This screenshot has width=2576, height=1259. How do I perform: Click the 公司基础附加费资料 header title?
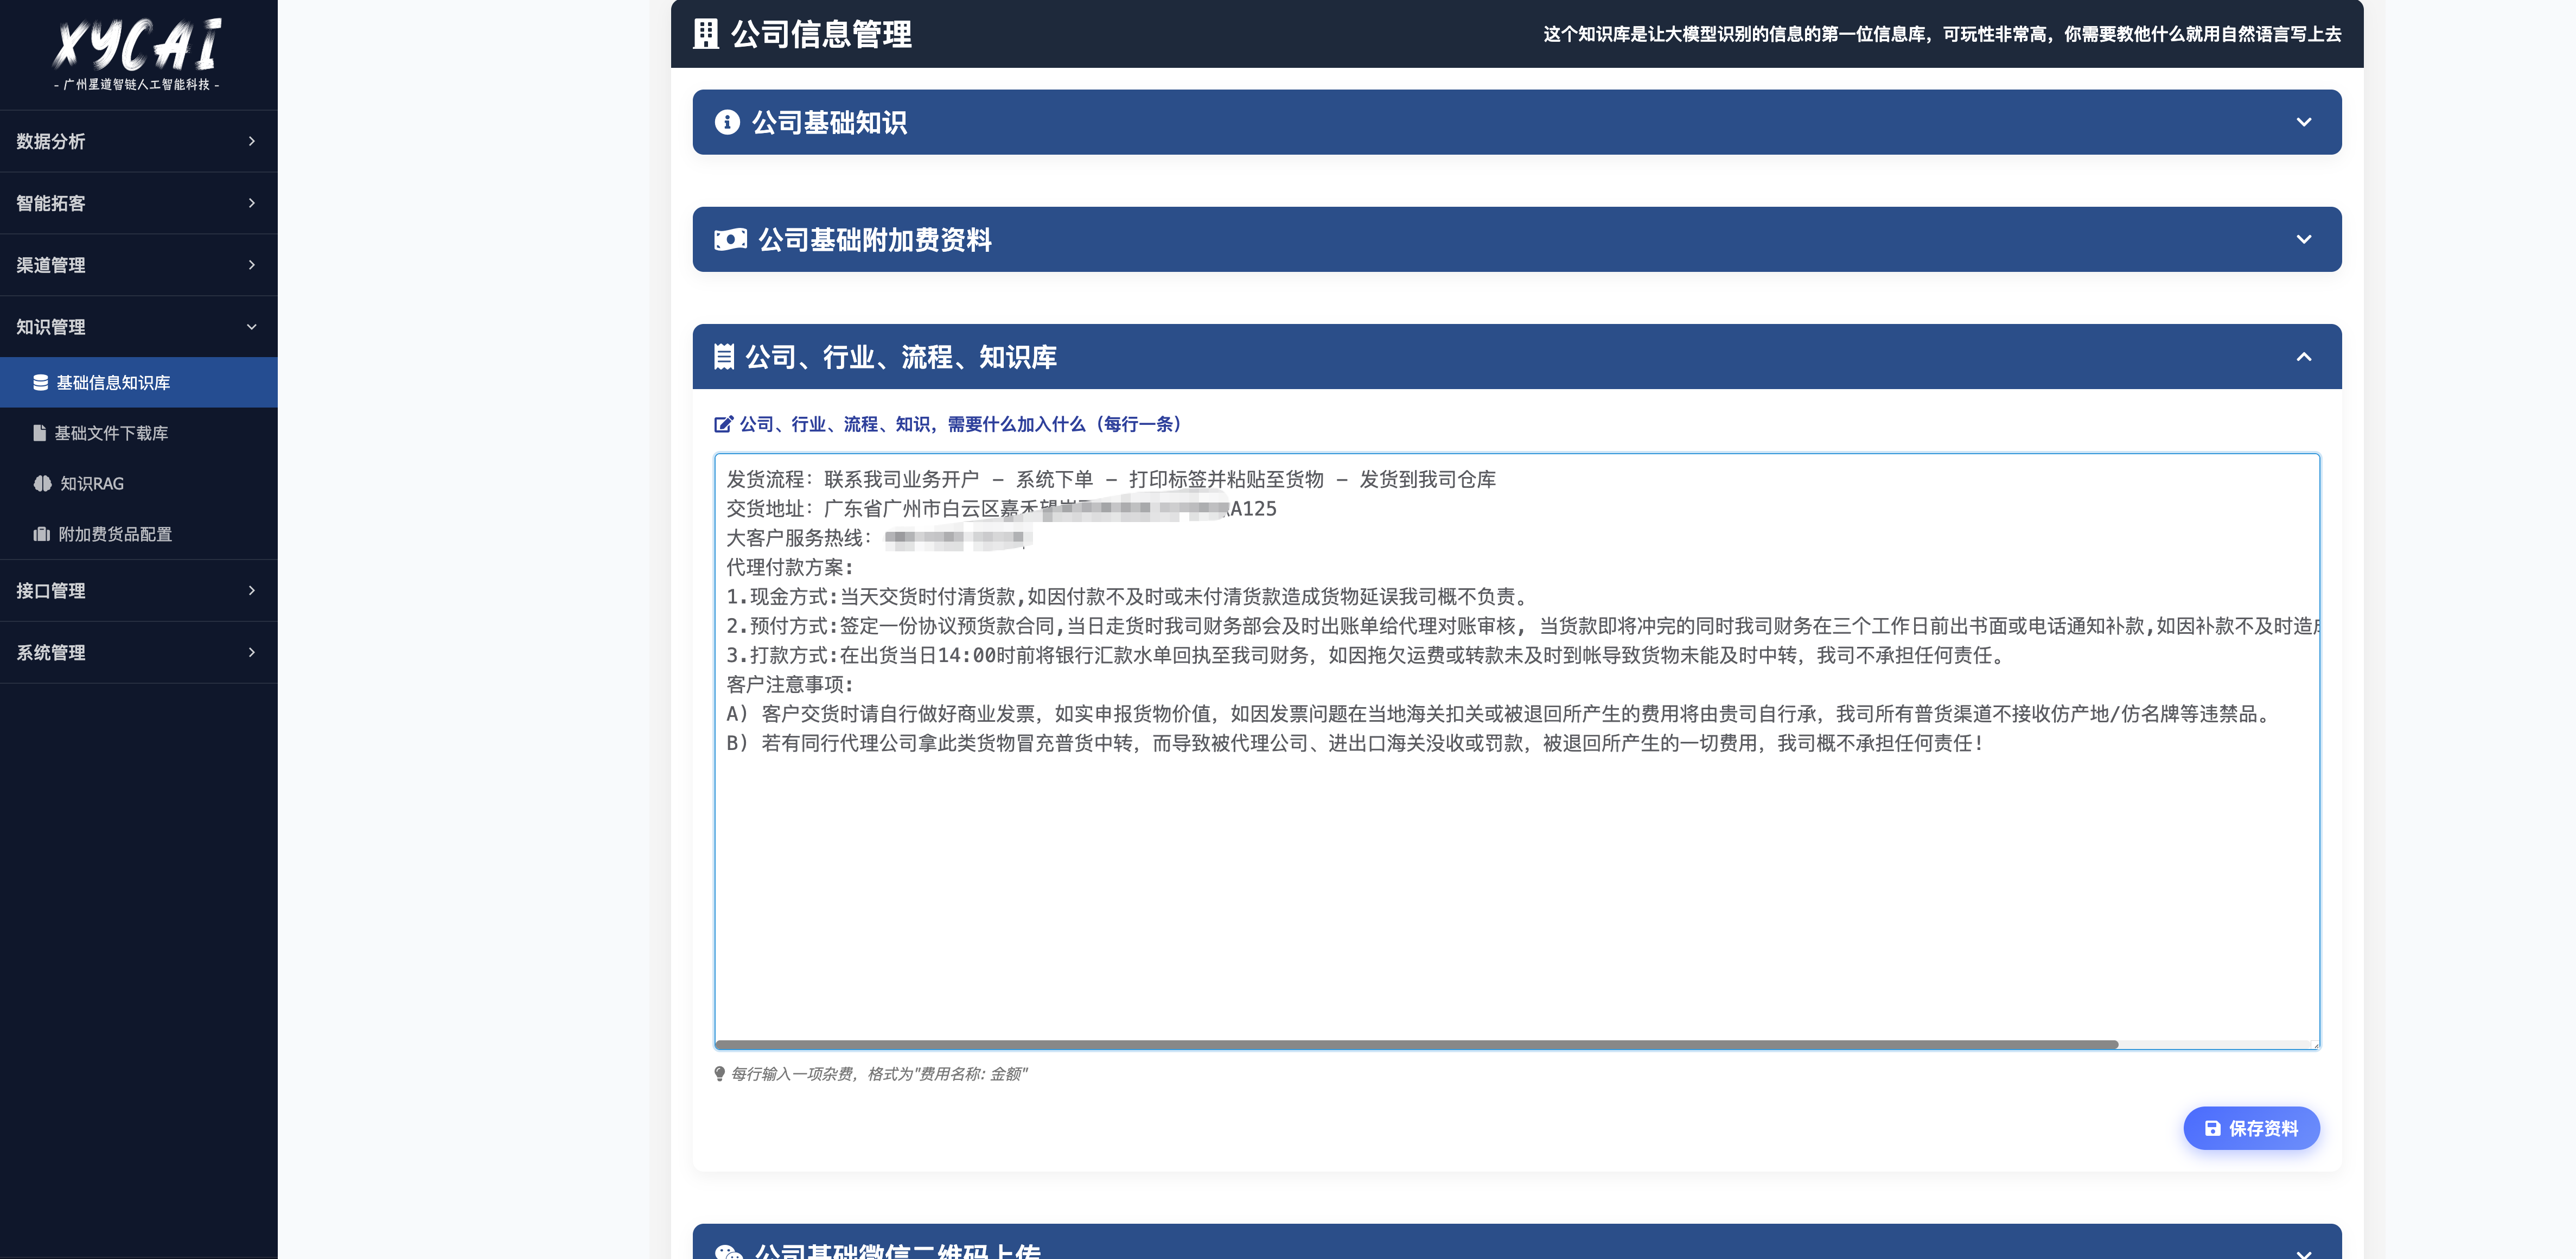click(875, 240)
